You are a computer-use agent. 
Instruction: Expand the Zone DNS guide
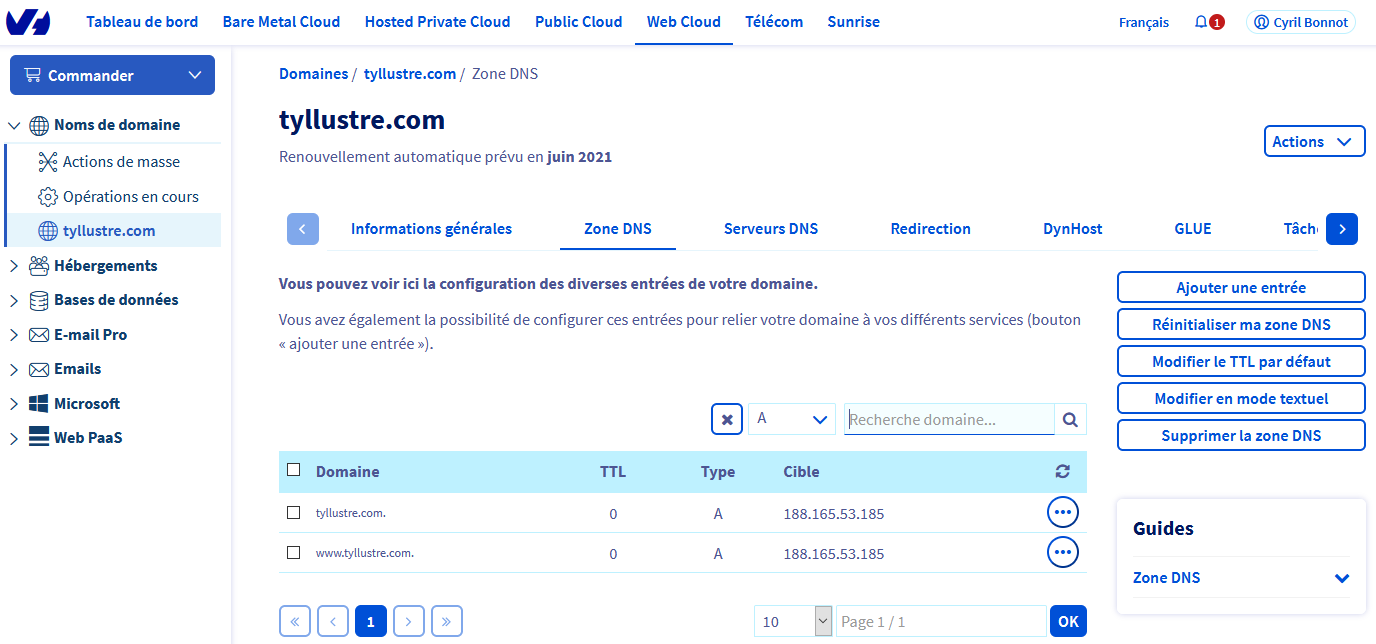[x=1341, y=578]
